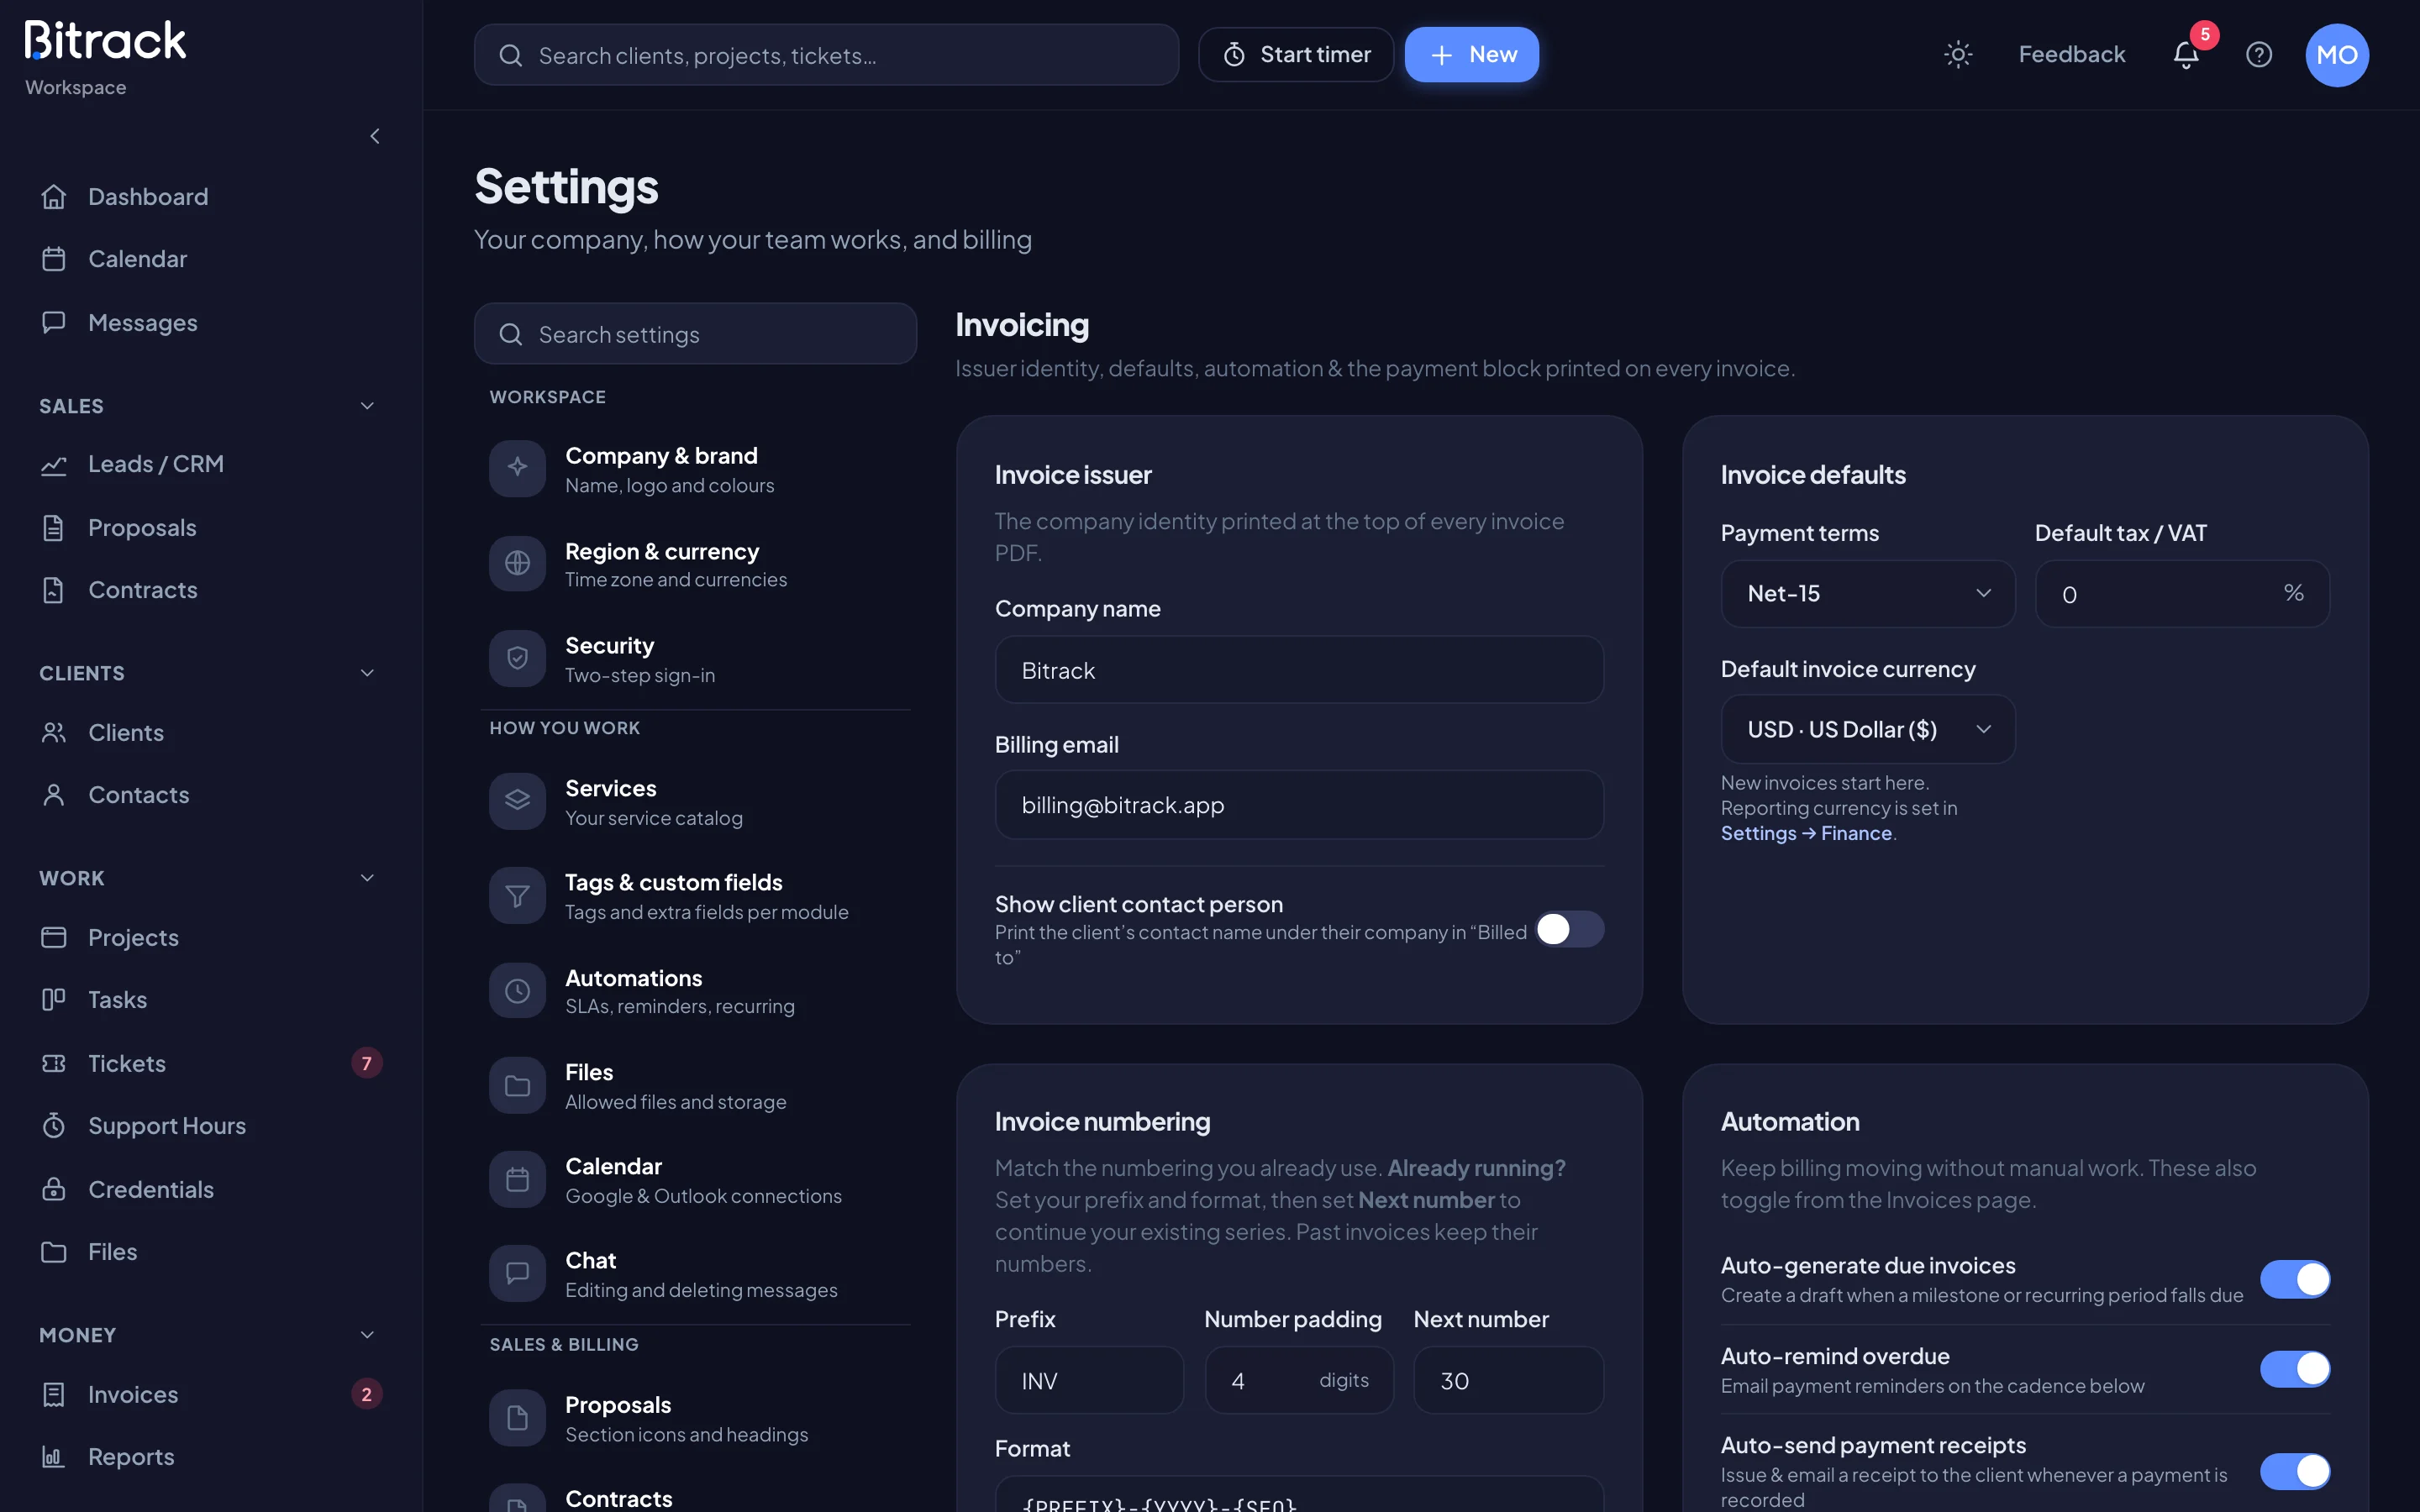2420x1512 pixels.
Task: Go to Tickets in the sidebar
Action: point(211,1063)
